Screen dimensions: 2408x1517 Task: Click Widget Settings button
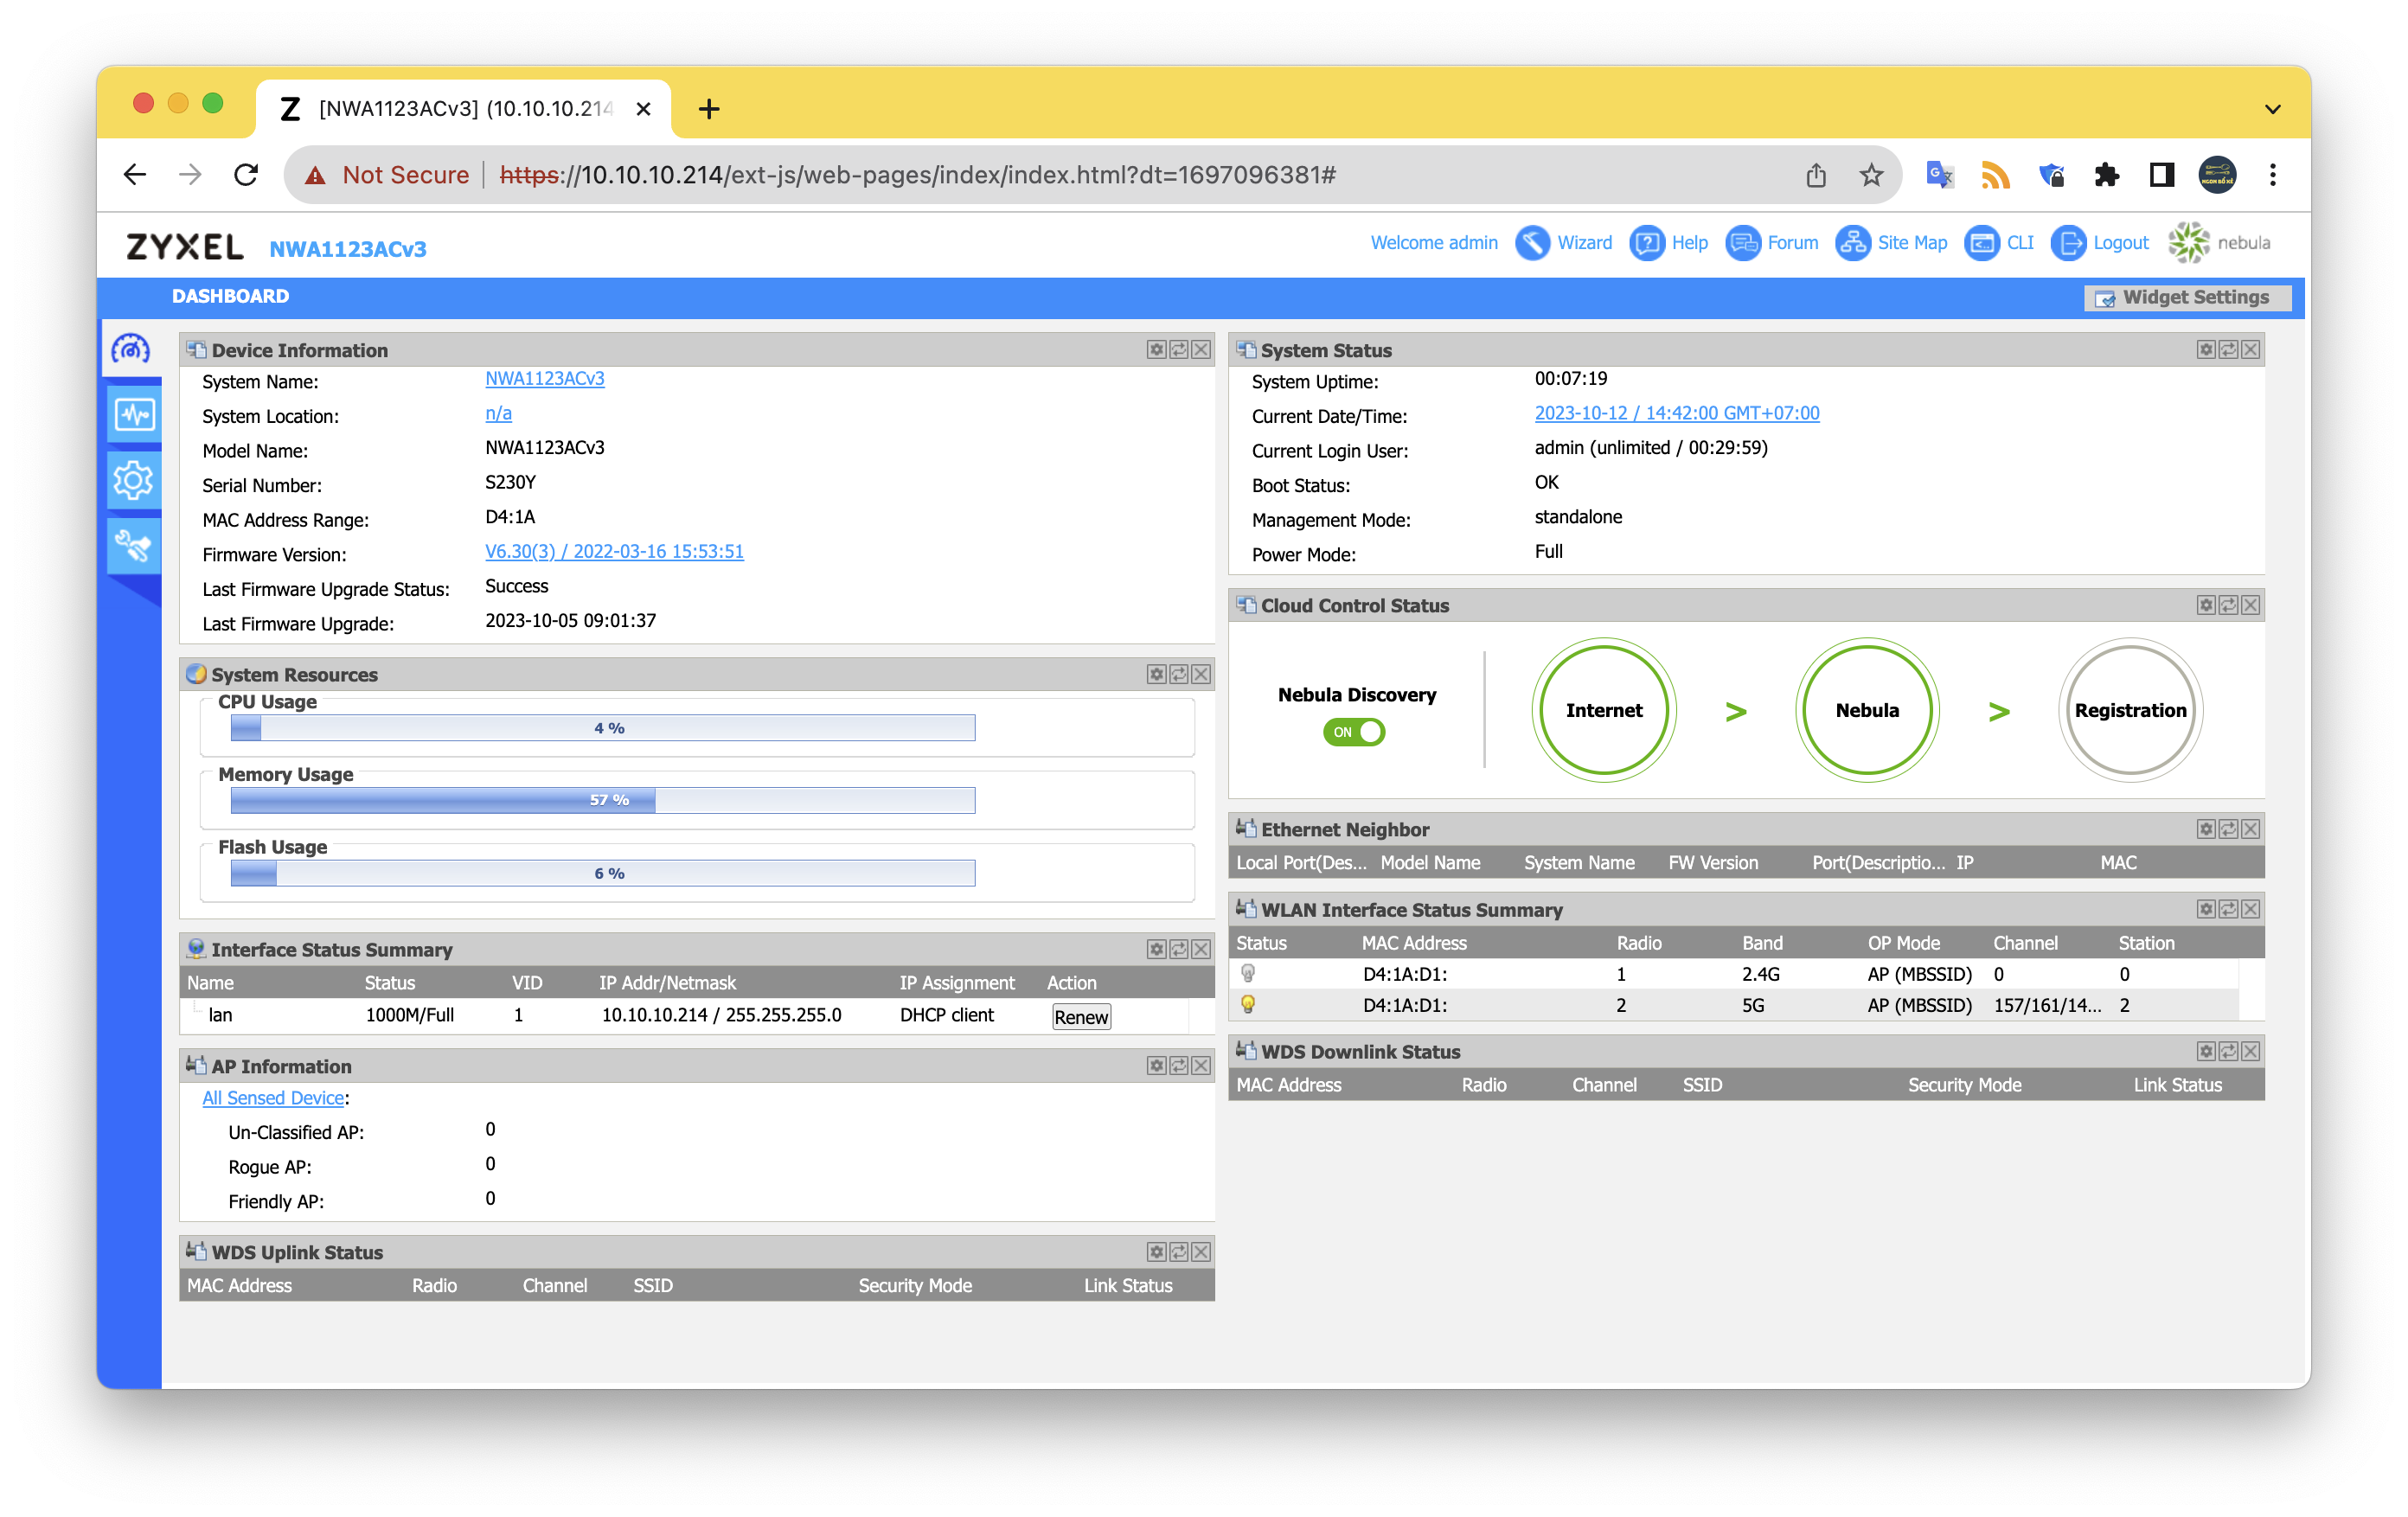2187,298
